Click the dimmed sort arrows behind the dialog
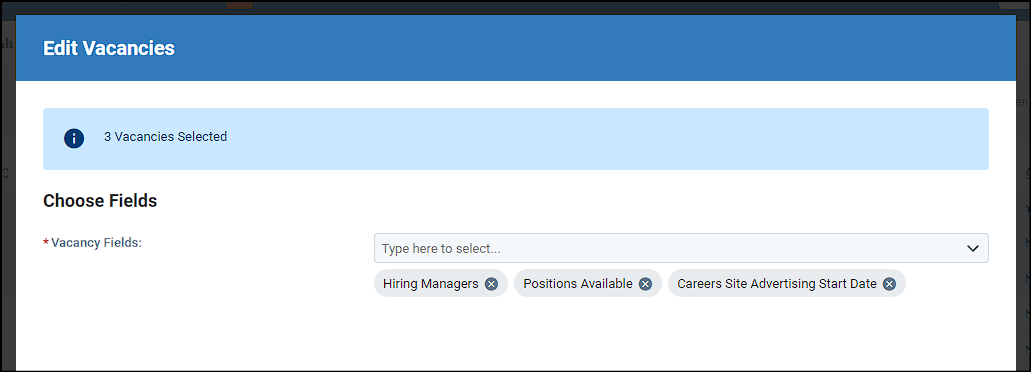The height and width of the screenshot is (372, 1031). [x=6, y=174]
